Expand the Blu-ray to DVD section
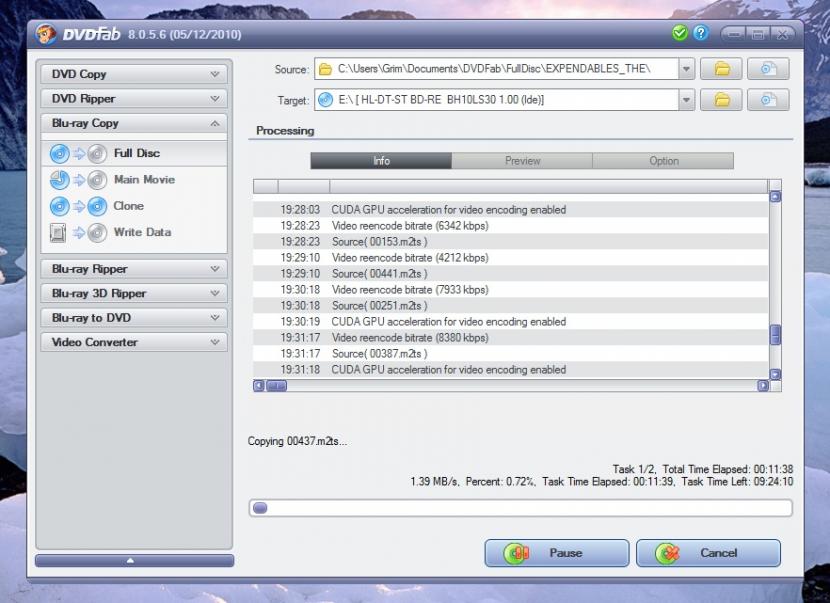 coord(134,318)
